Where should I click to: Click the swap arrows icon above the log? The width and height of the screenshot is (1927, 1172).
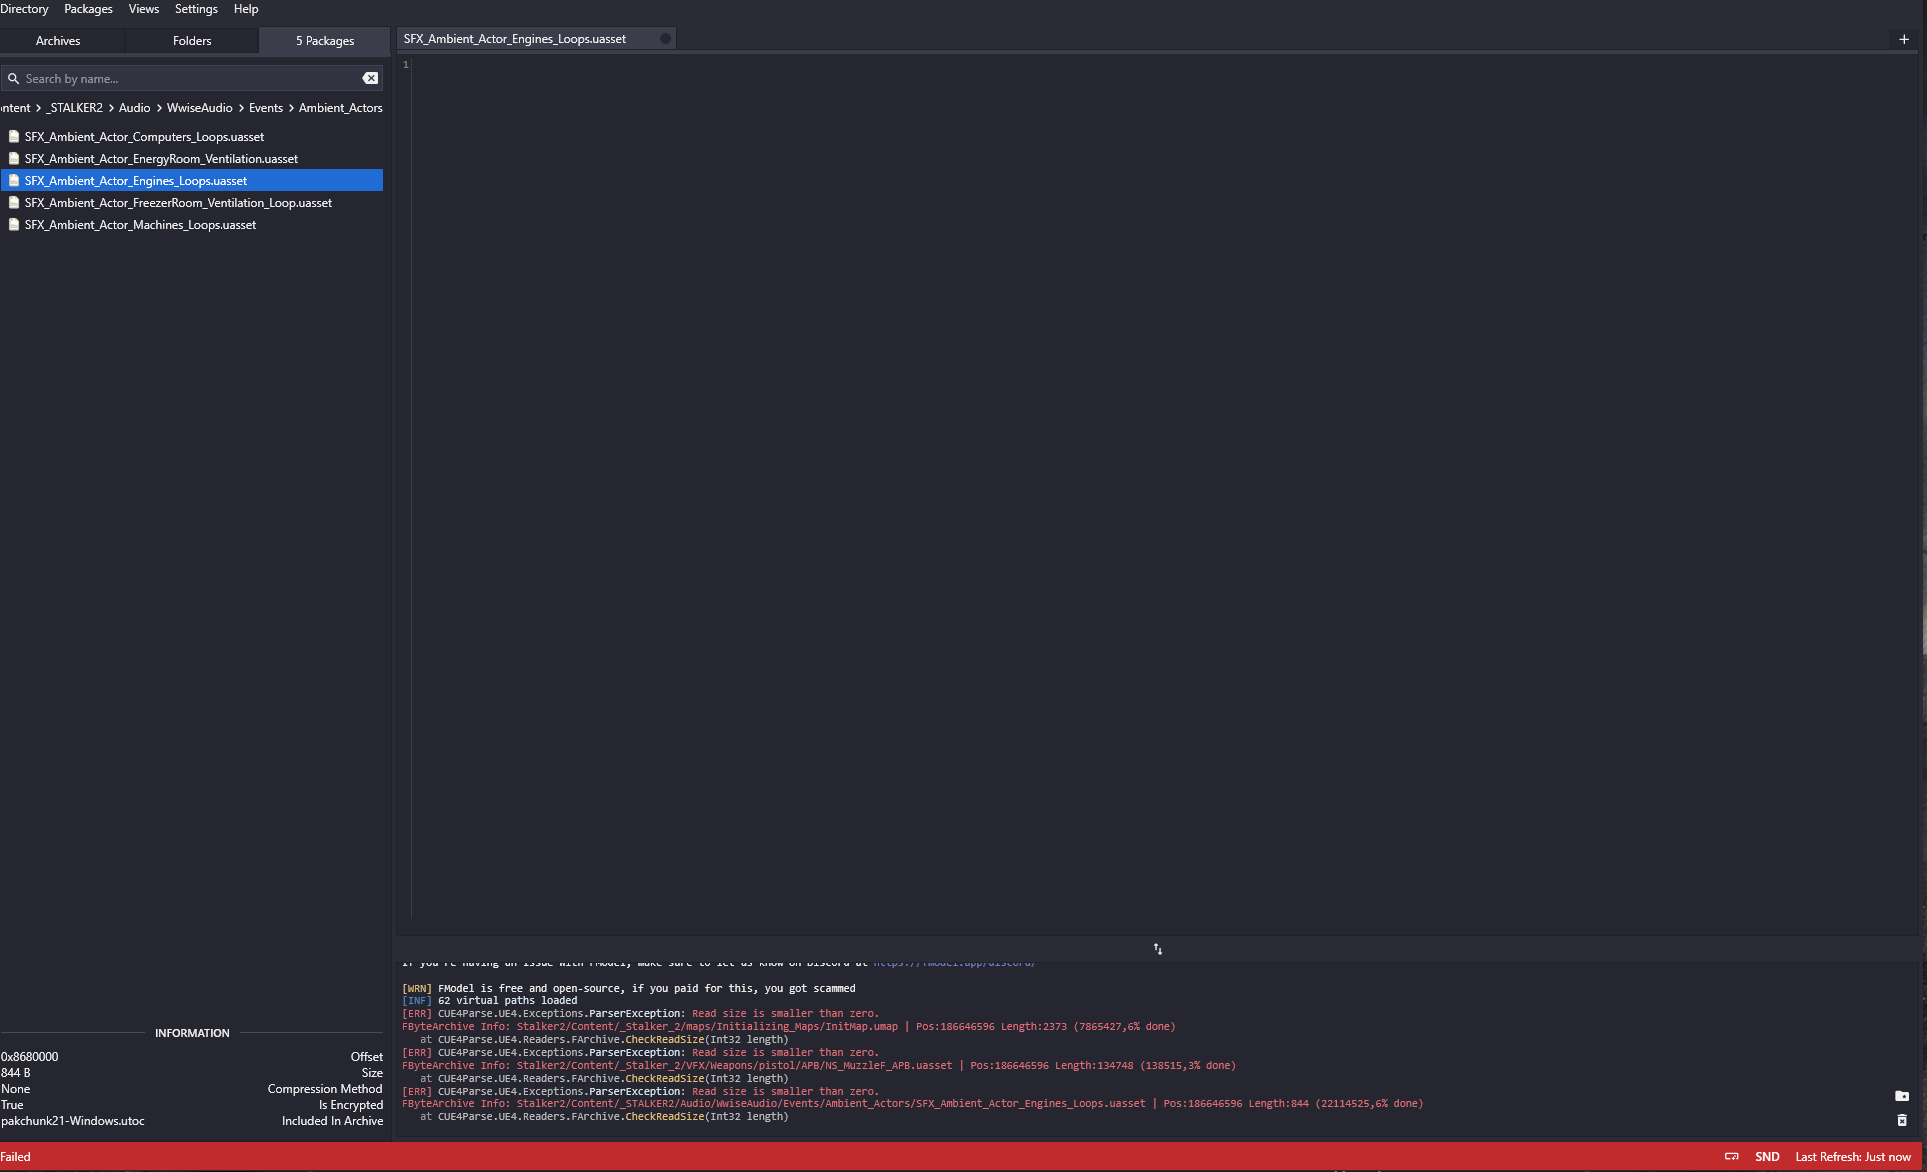[1157, 949]
